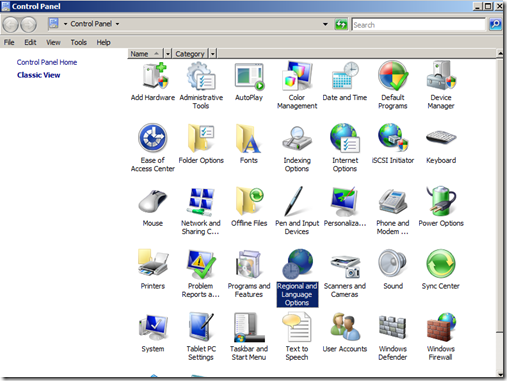The image size is (507, 381).
Task: Launch the Indexing Options applet
Action: coord(297,148)
